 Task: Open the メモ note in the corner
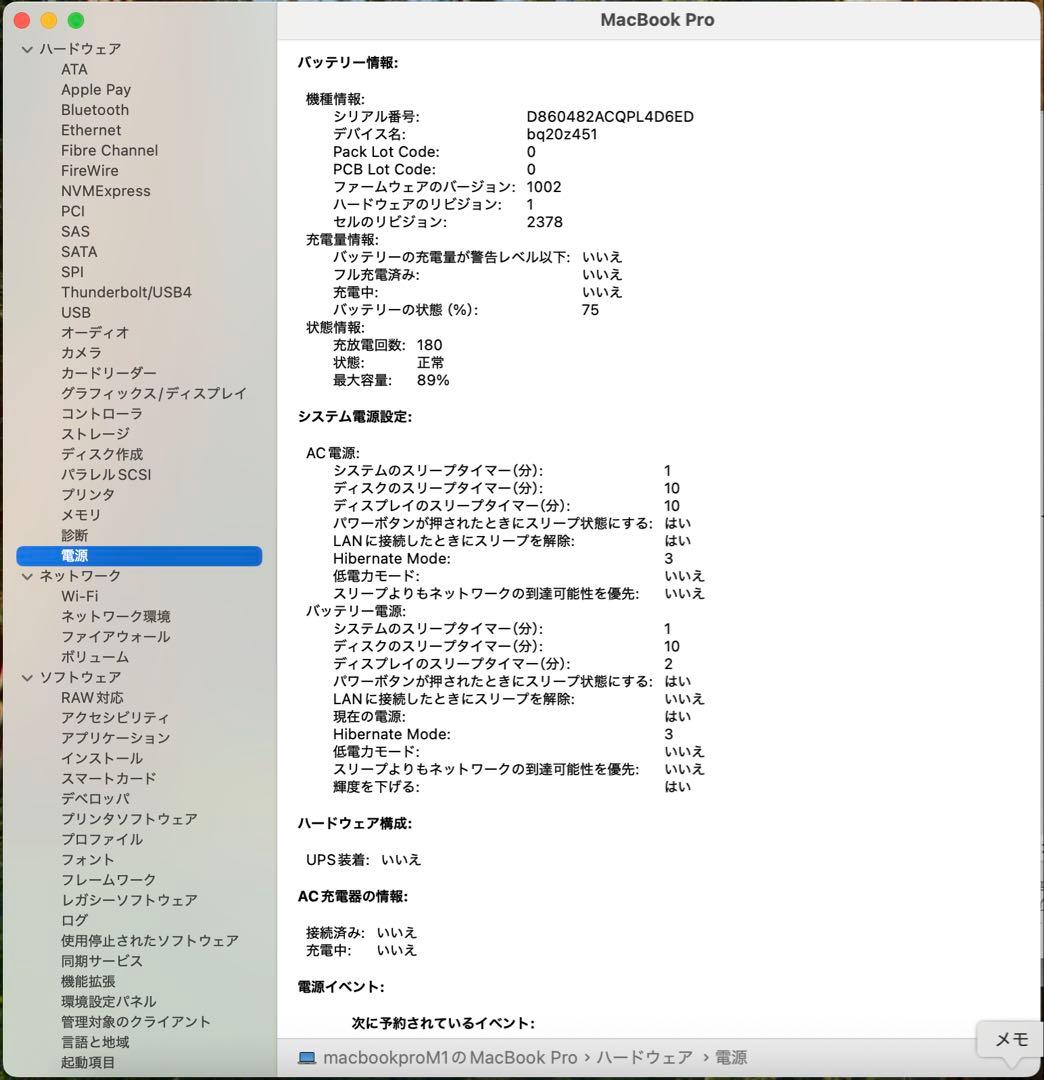click(x=1009, y=1040)
